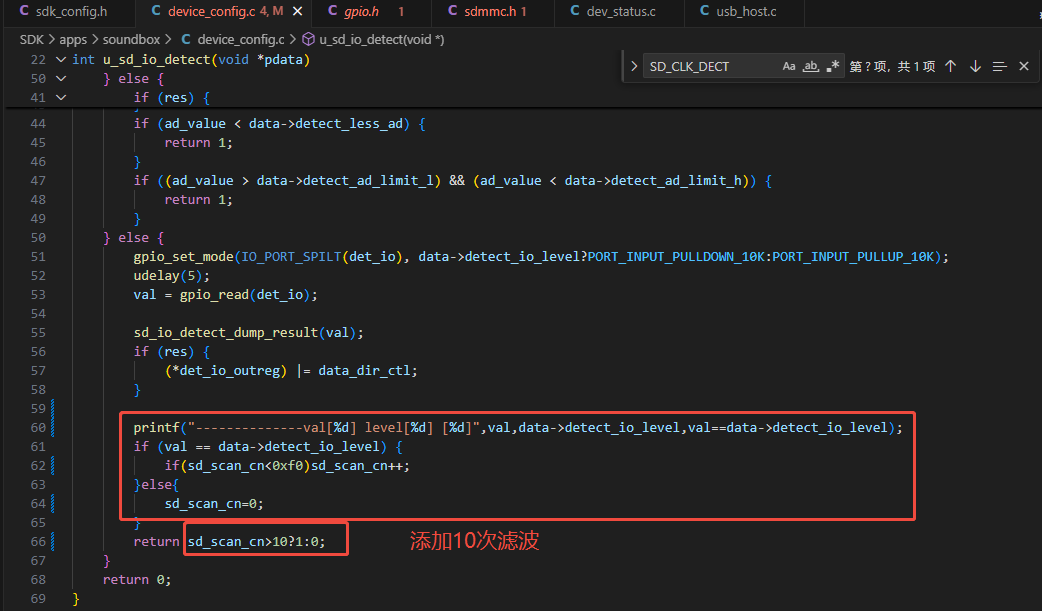The height and width of the screenshot is (611, 1042).
Task: Toggle Match Whole Word option
Action: click(811, 66)
